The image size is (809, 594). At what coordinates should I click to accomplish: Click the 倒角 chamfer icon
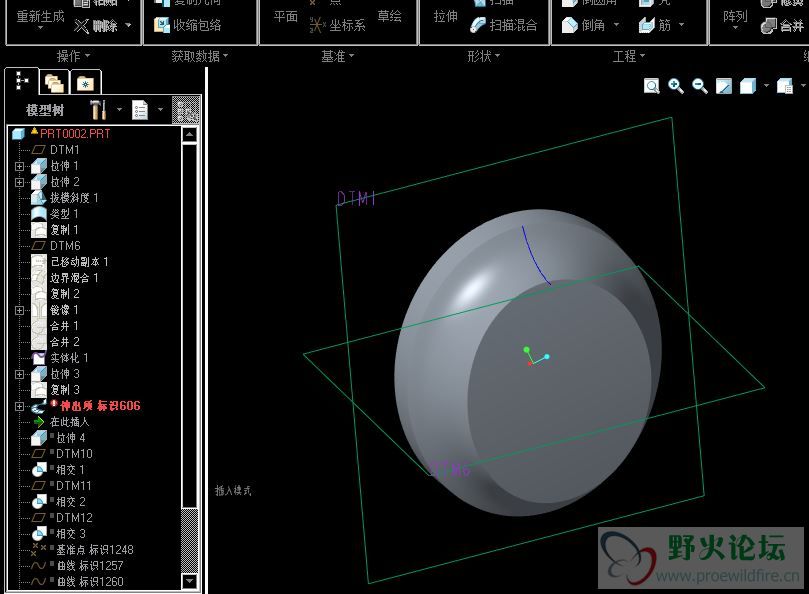[570, 25]
